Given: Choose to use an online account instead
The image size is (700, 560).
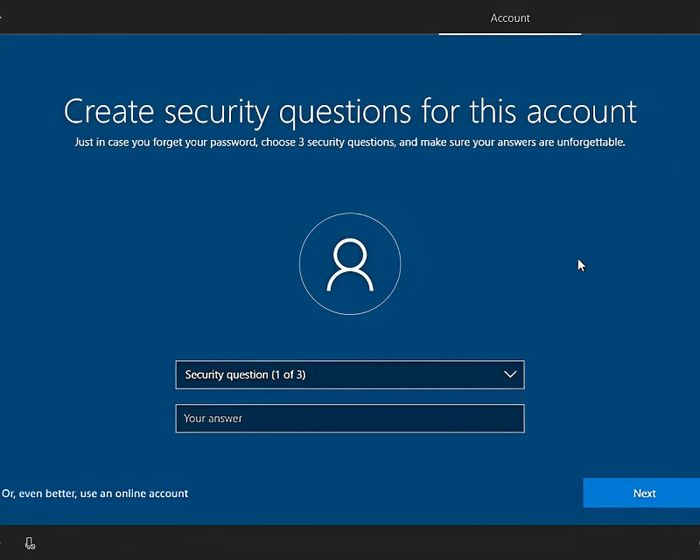Looking at the screenshot, I should (95, 493).
